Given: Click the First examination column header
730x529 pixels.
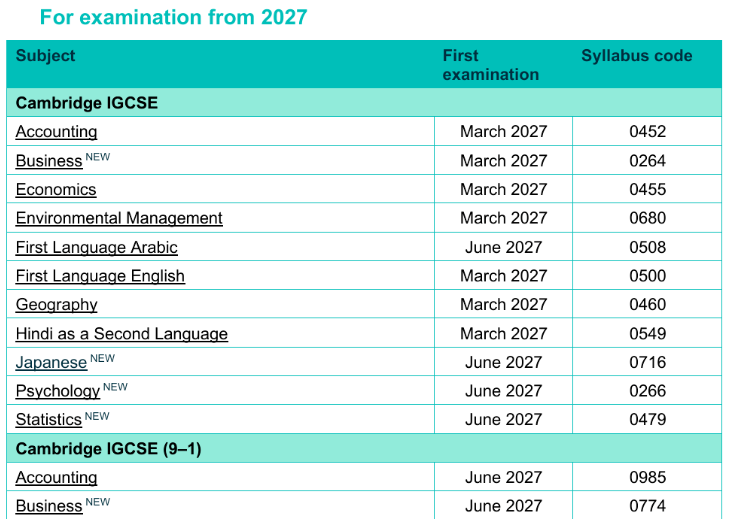Looking at the screenshot, I should pos(490,65).
